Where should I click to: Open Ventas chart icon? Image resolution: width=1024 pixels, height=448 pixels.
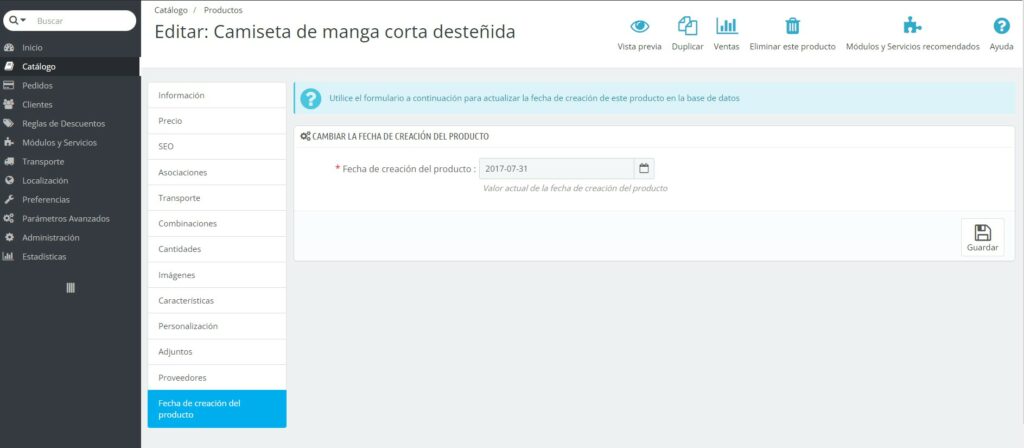727,27
